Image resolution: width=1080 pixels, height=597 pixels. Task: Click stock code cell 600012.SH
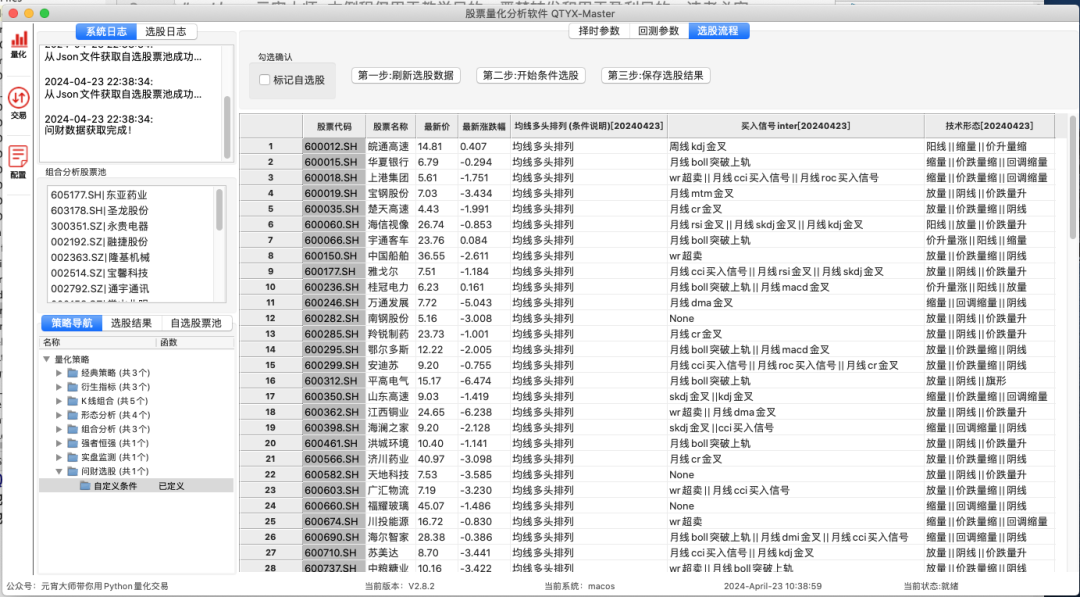[334, 147]
